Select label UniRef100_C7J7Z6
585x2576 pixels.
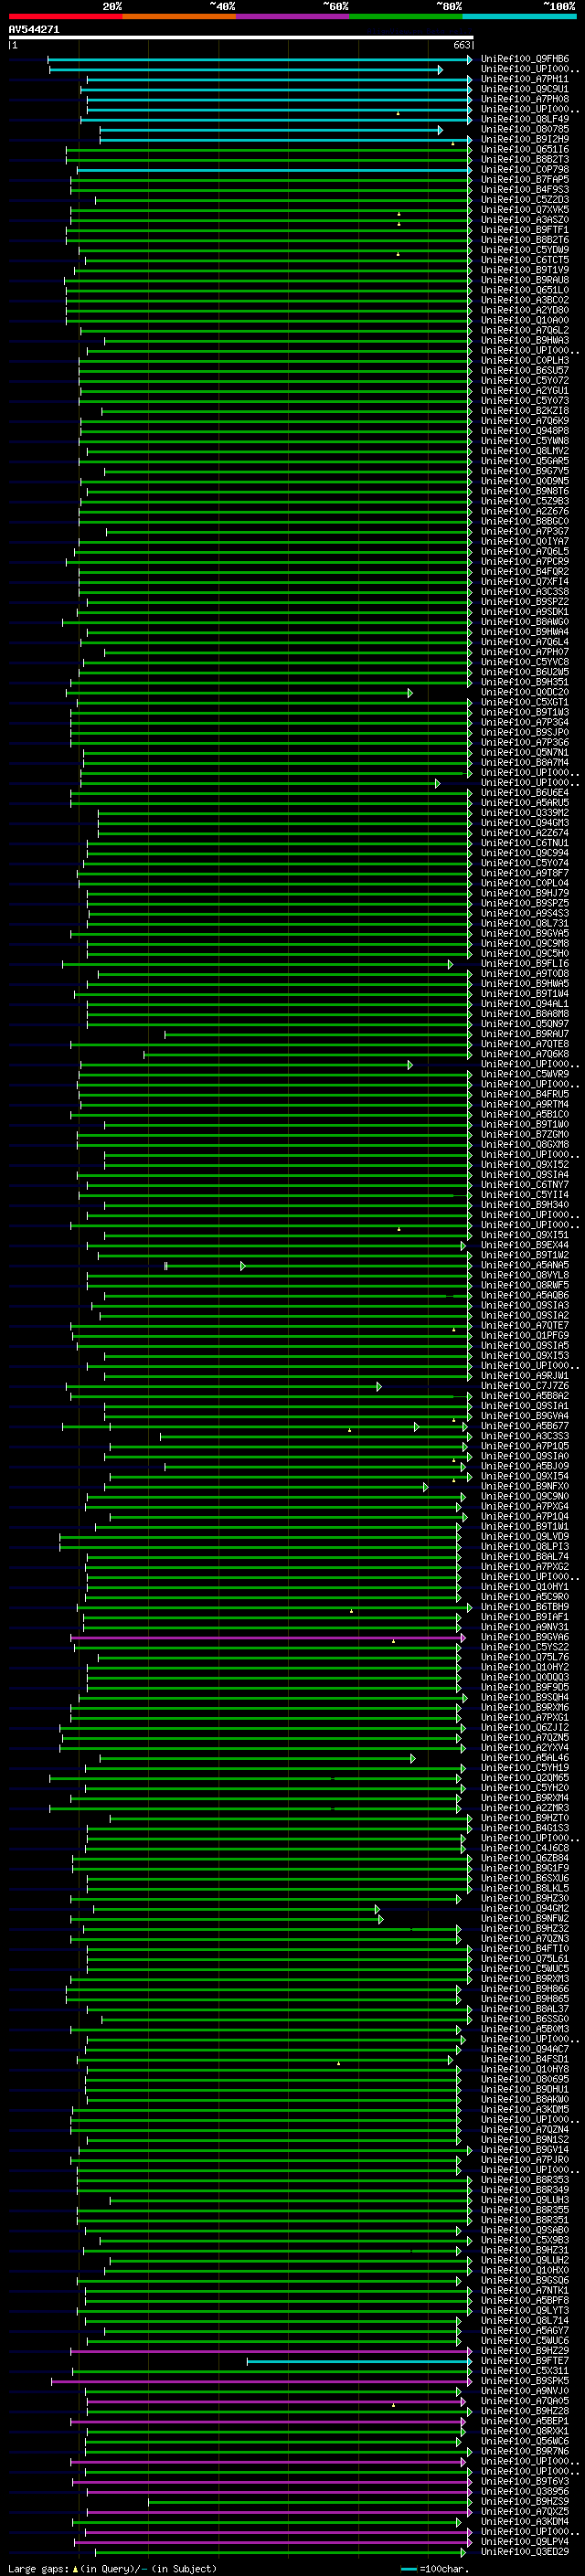click(x=525, y=1386)
